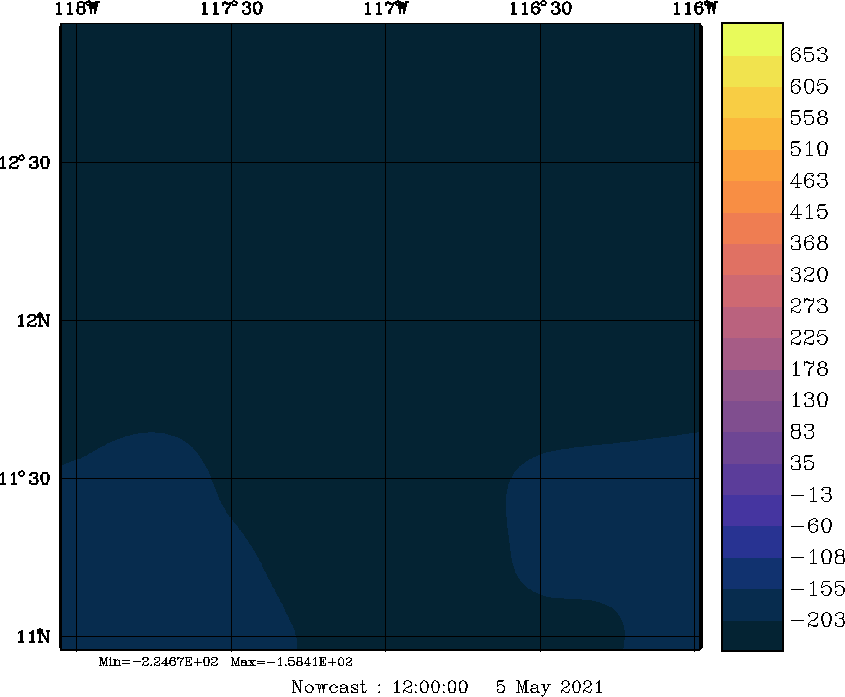Click the 11°30 latitude label
The image size is (845, 697).
pos(25,478)
